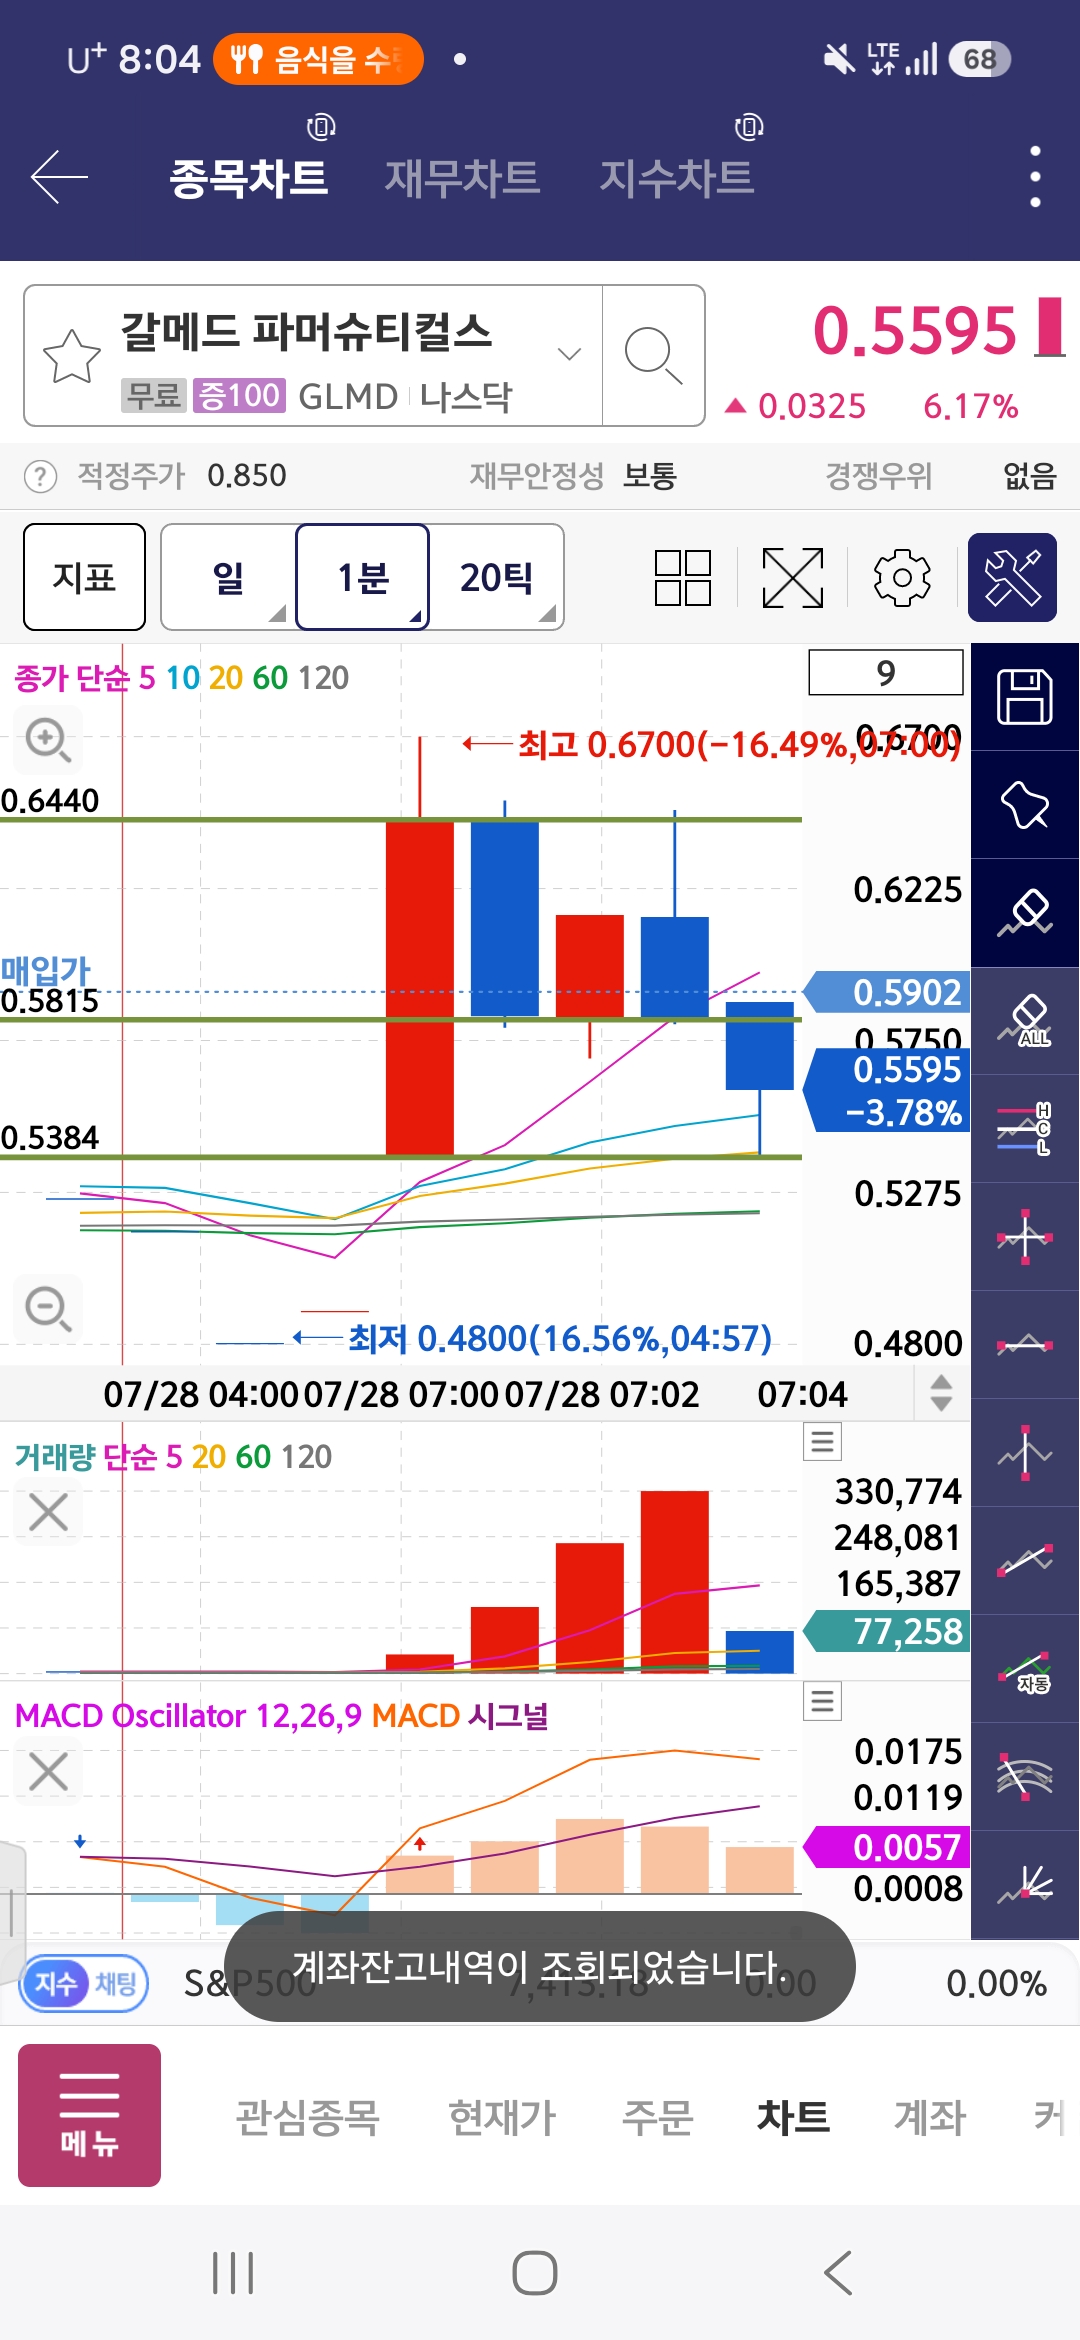Tap the back arrow in header
Viewport: 1080px width, 2340px height.
tap(59, 177)
